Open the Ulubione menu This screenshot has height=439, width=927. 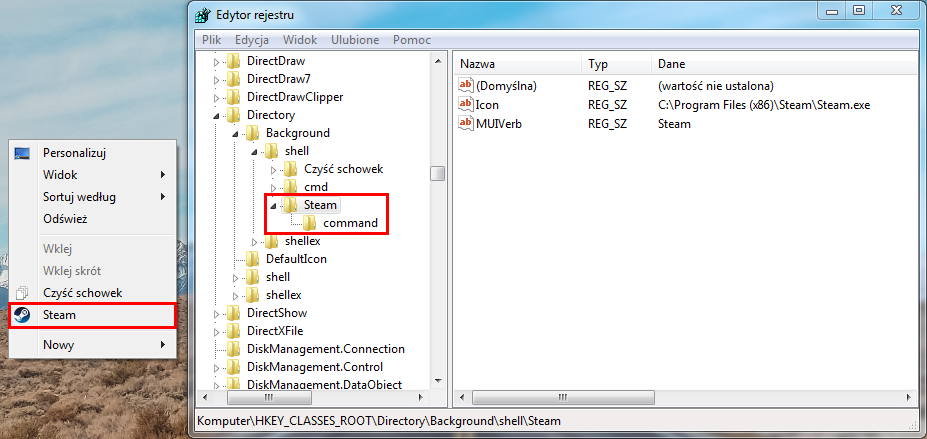[x=355, y=40]
